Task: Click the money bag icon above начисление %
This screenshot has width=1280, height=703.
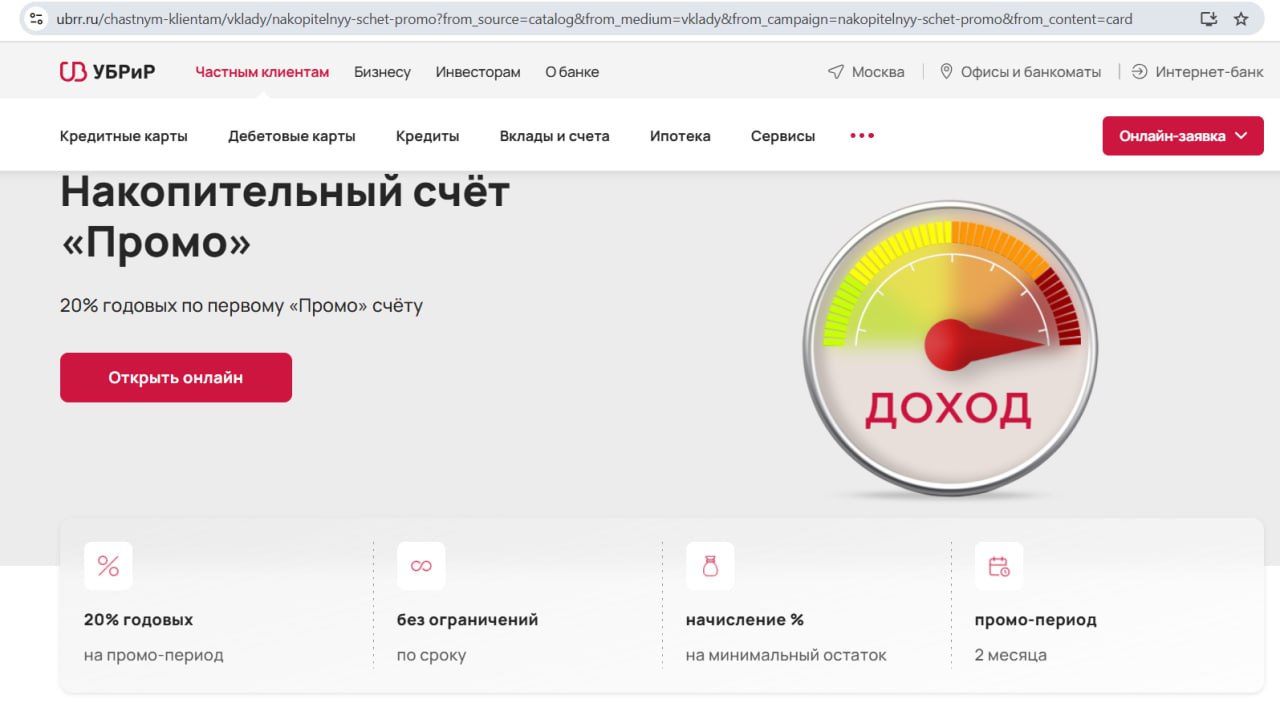Action: point(710,566)
